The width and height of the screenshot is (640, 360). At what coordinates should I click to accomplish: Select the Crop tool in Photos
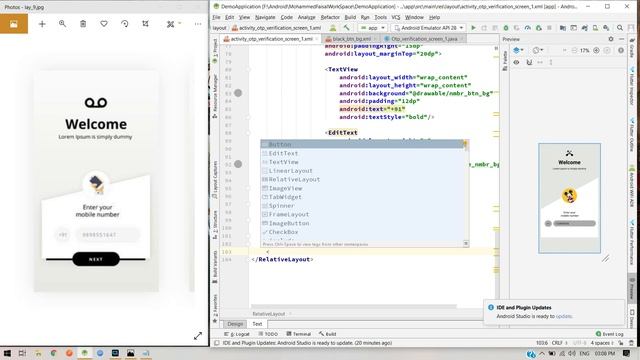click(145, 24)
